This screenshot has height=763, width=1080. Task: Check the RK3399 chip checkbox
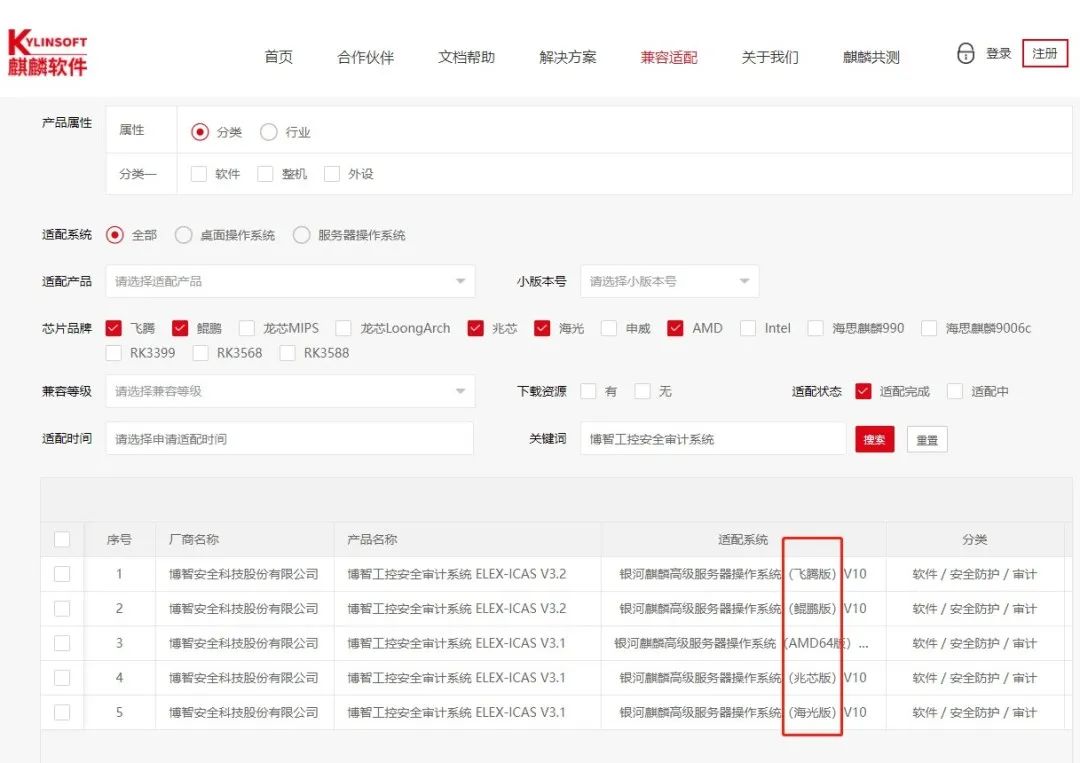[x=114, y=353]
